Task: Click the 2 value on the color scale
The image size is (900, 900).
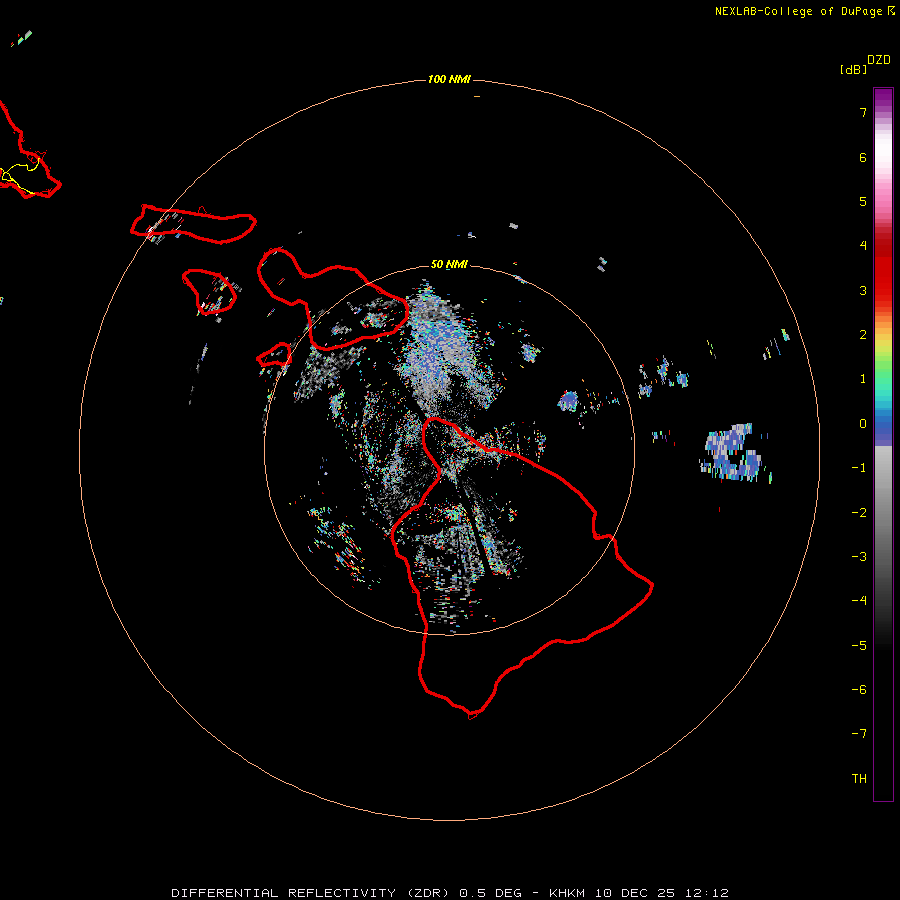Action: (863, 335)
